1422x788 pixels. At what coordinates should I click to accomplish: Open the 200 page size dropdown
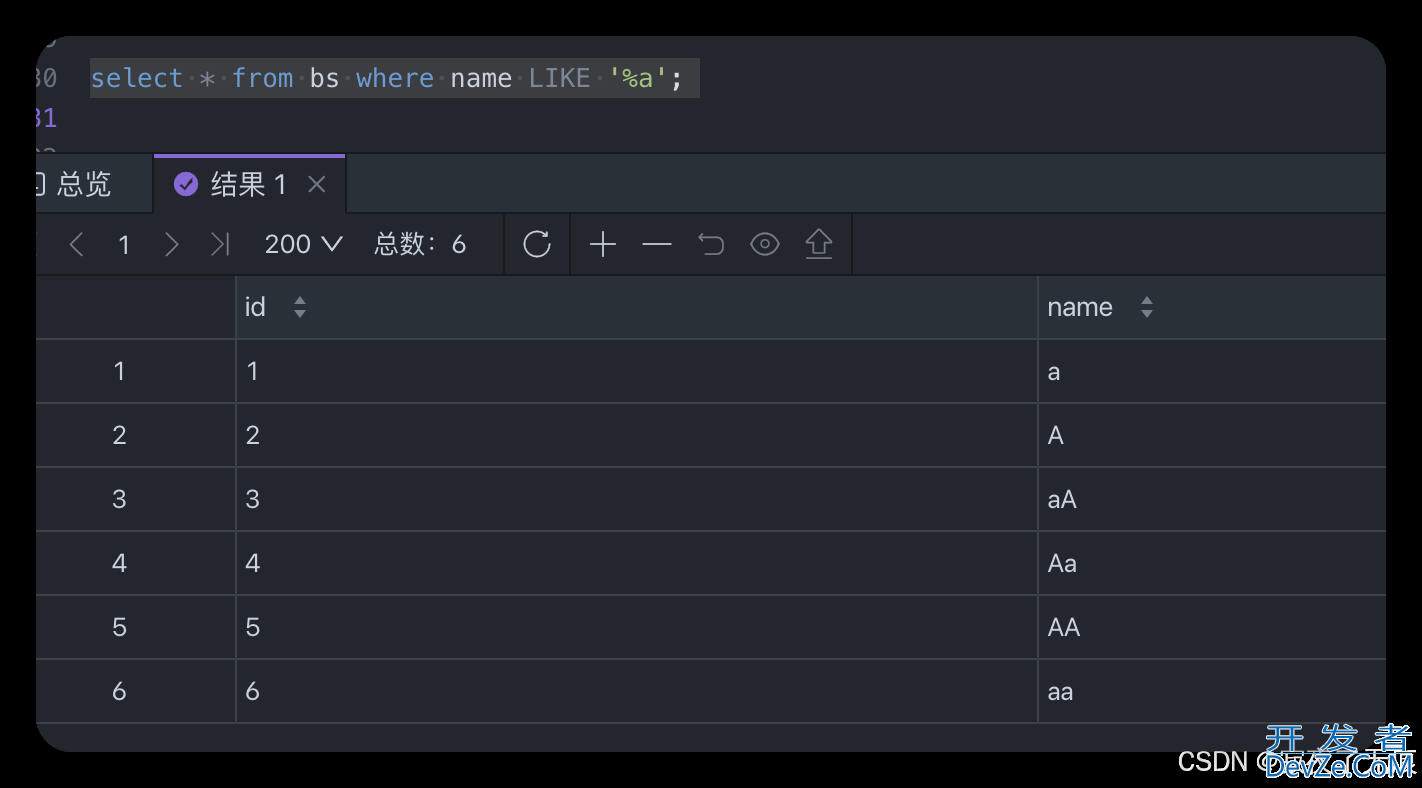[304, 244]
